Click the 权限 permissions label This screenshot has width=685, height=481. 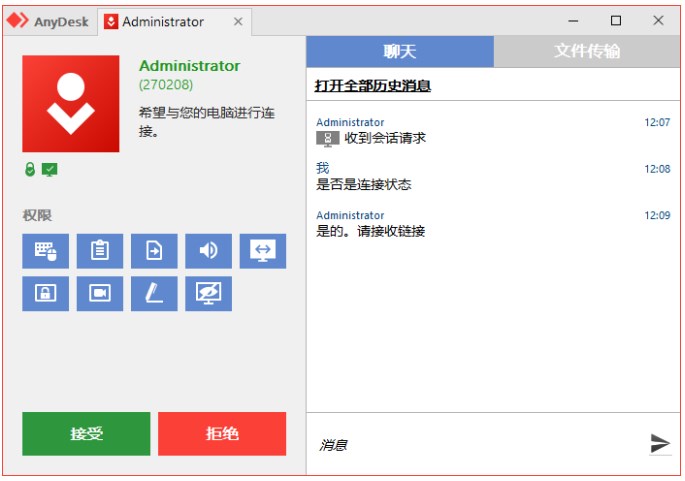pos(37,215)
